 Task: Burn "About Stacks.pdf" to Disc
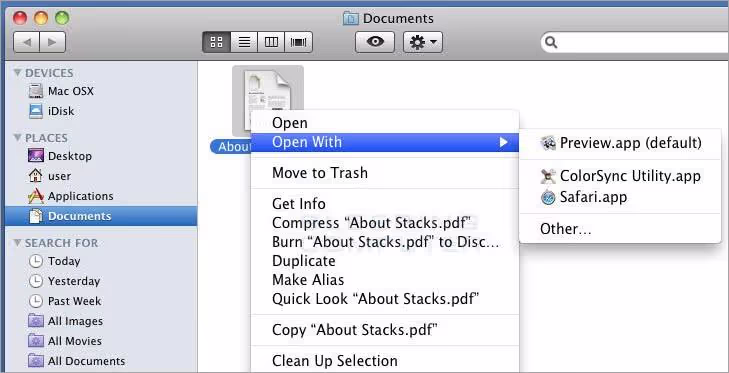click(384, 242)
